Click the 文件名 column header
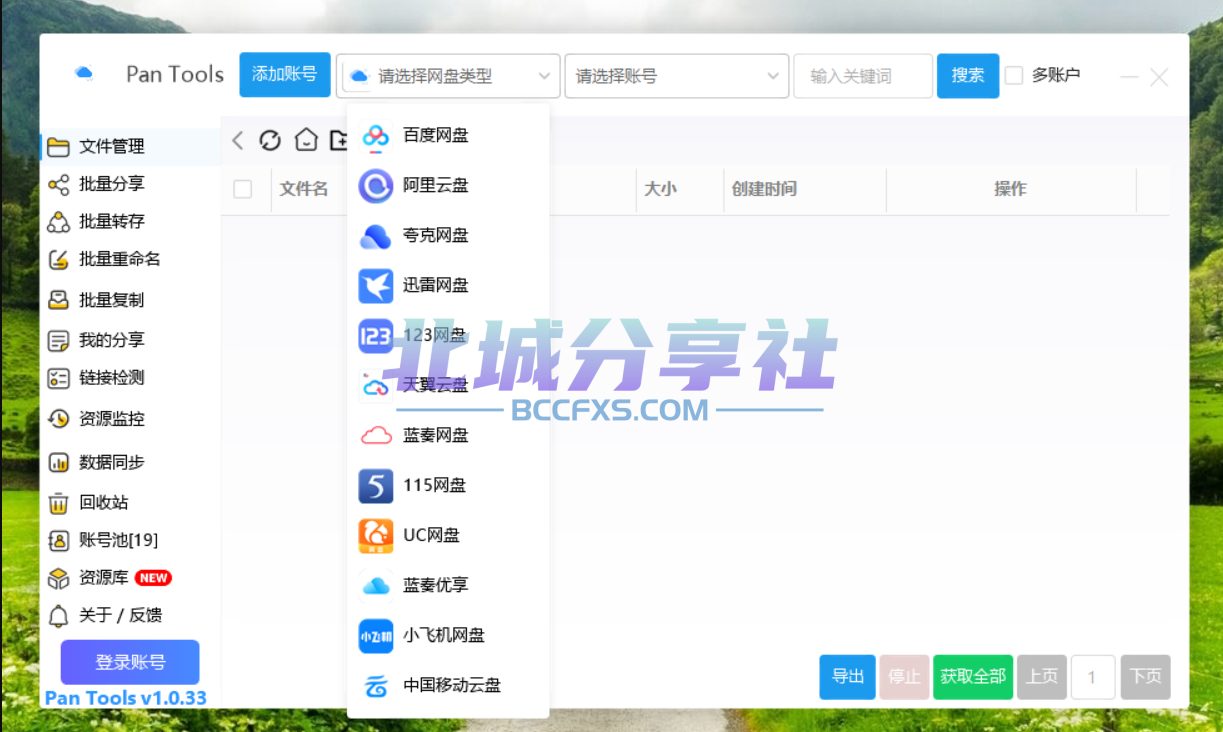This screenshot has height=732, width=1223. [x=304, y=189]
